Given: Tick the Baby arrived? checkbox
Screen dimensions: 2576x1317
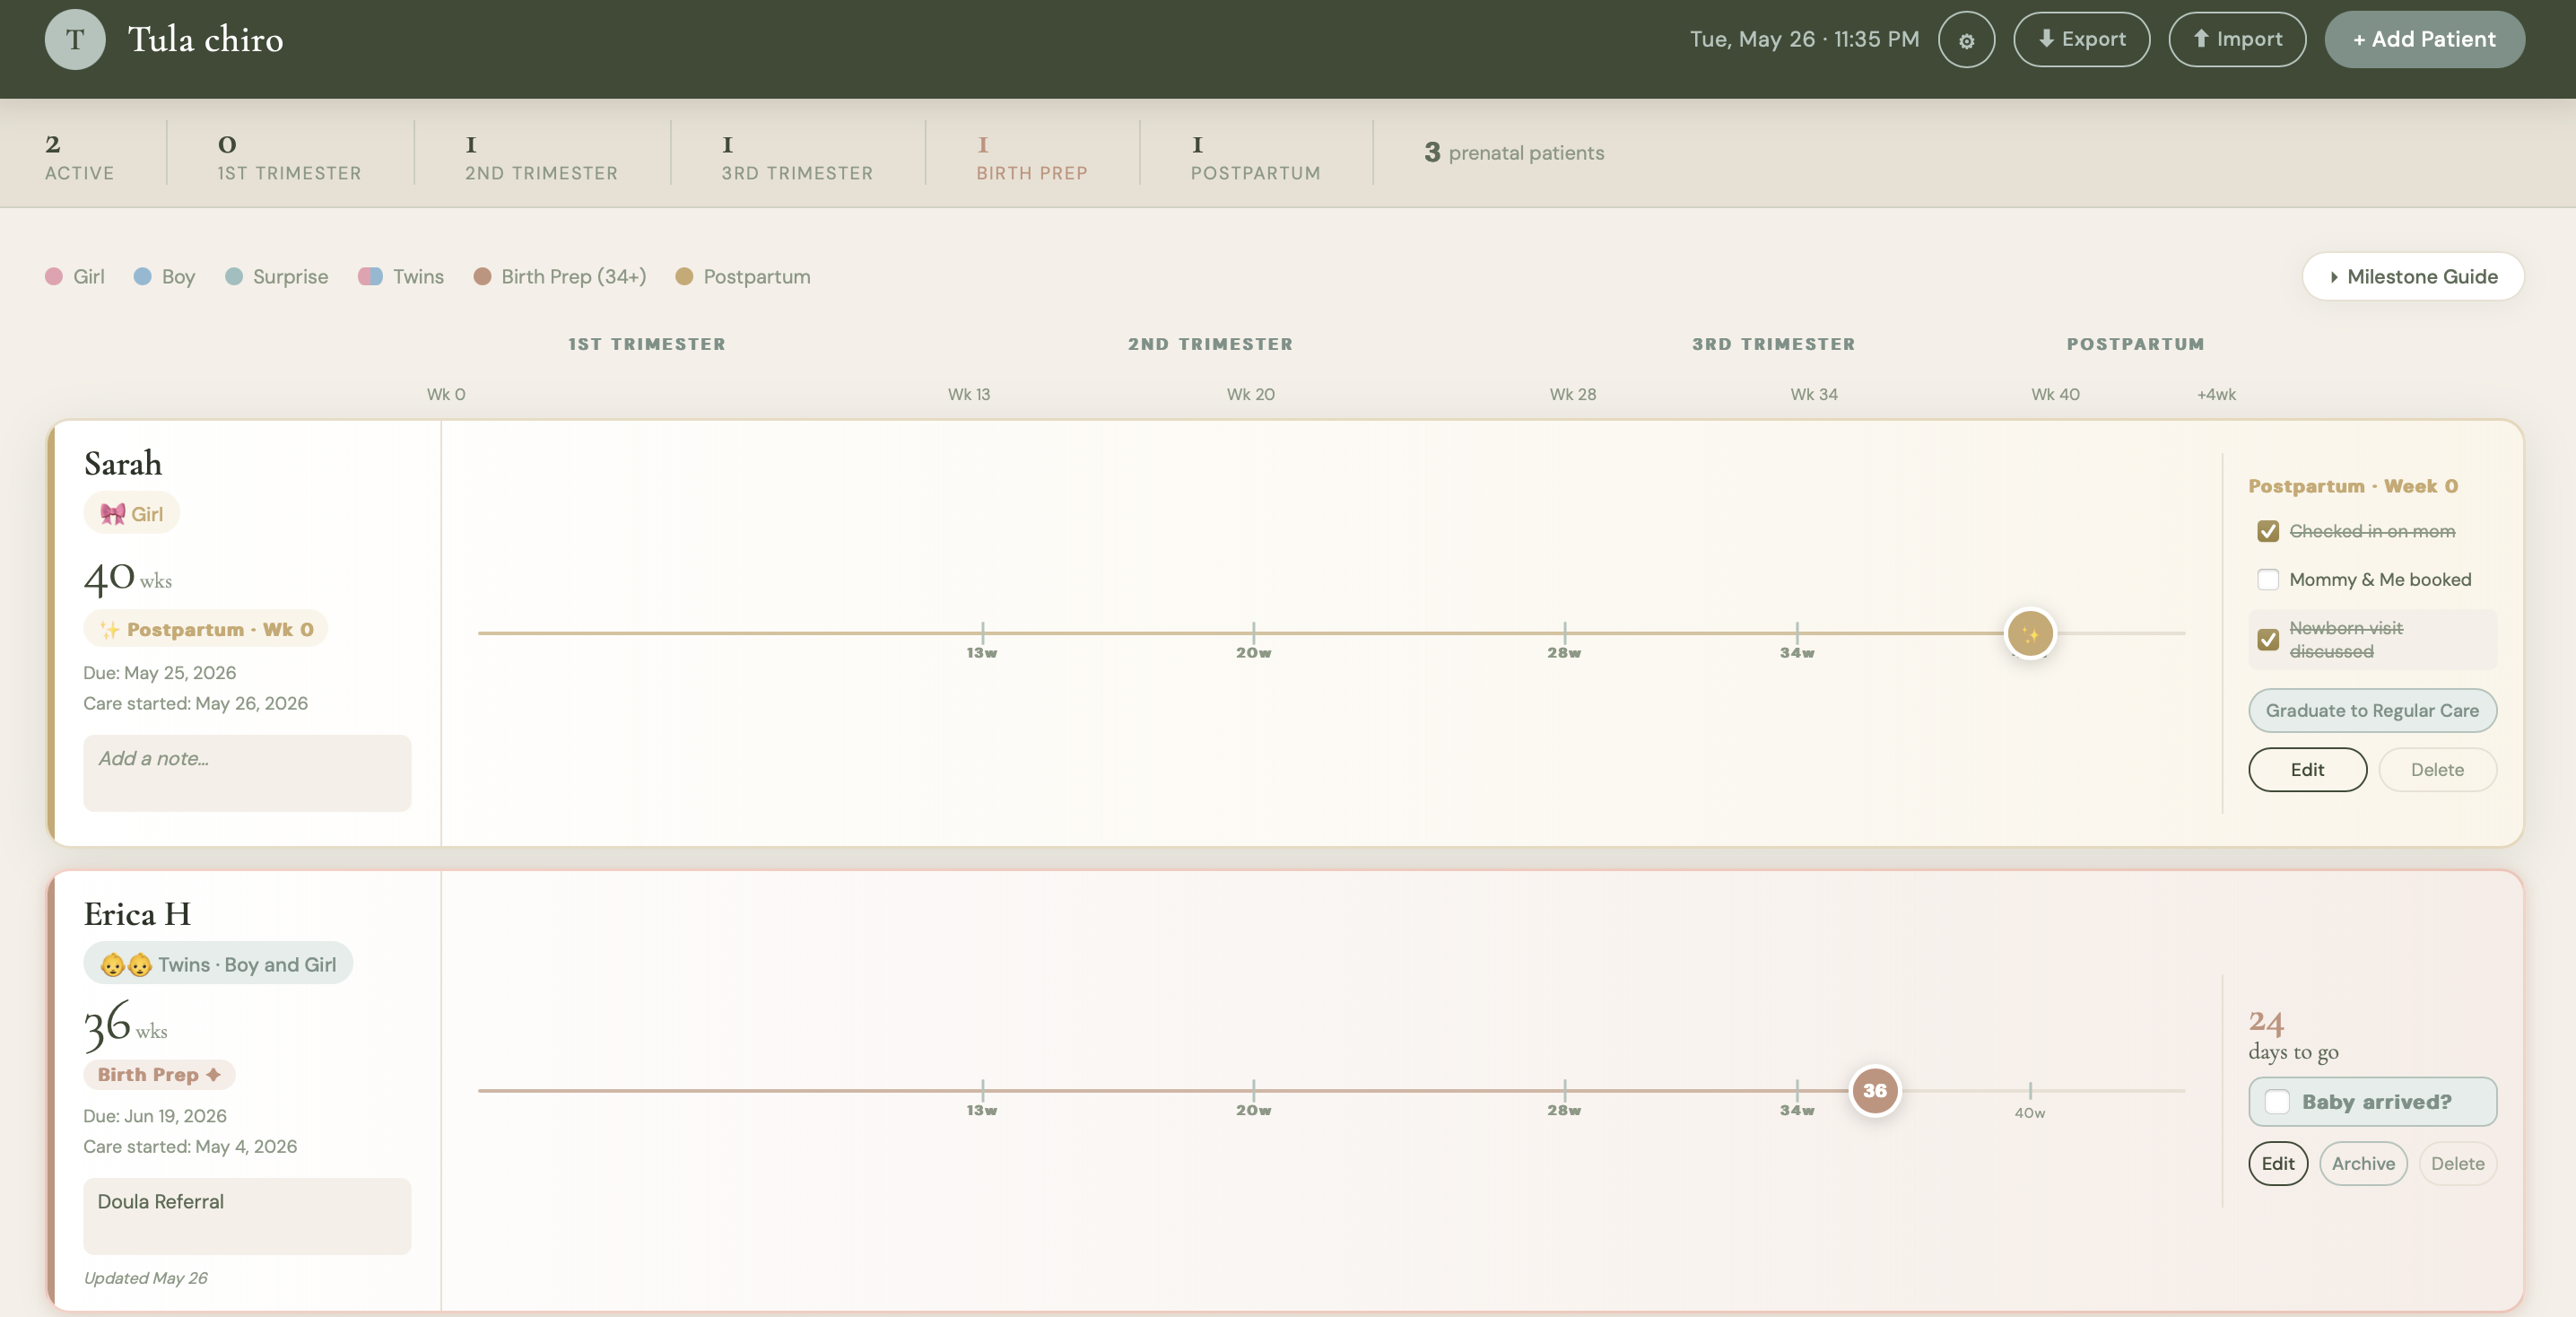Looking at the screenshot, I should click(2277, 1102).
